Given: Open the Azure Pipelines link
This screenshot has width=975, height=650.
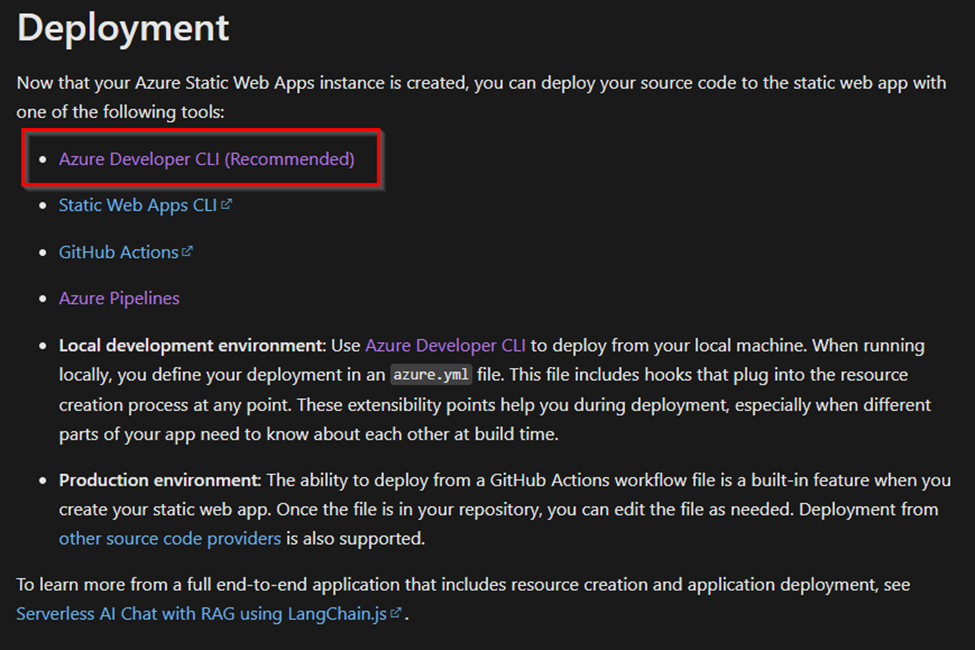Looking at the screenshot, I should 119,298.
